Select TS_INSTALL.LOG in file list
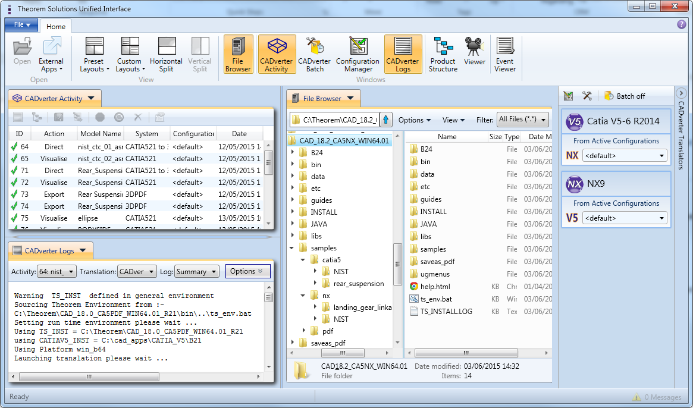The image size is (693, 408). pos(446,311)
